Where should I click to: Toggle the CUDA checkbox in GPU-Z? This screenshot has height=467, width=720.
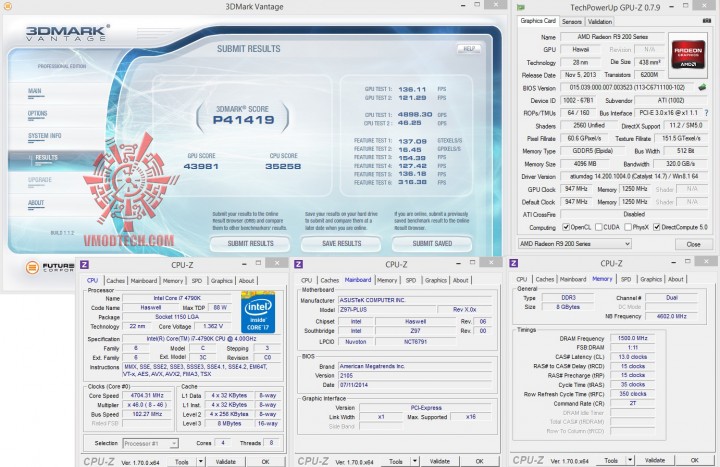(599, 227)
